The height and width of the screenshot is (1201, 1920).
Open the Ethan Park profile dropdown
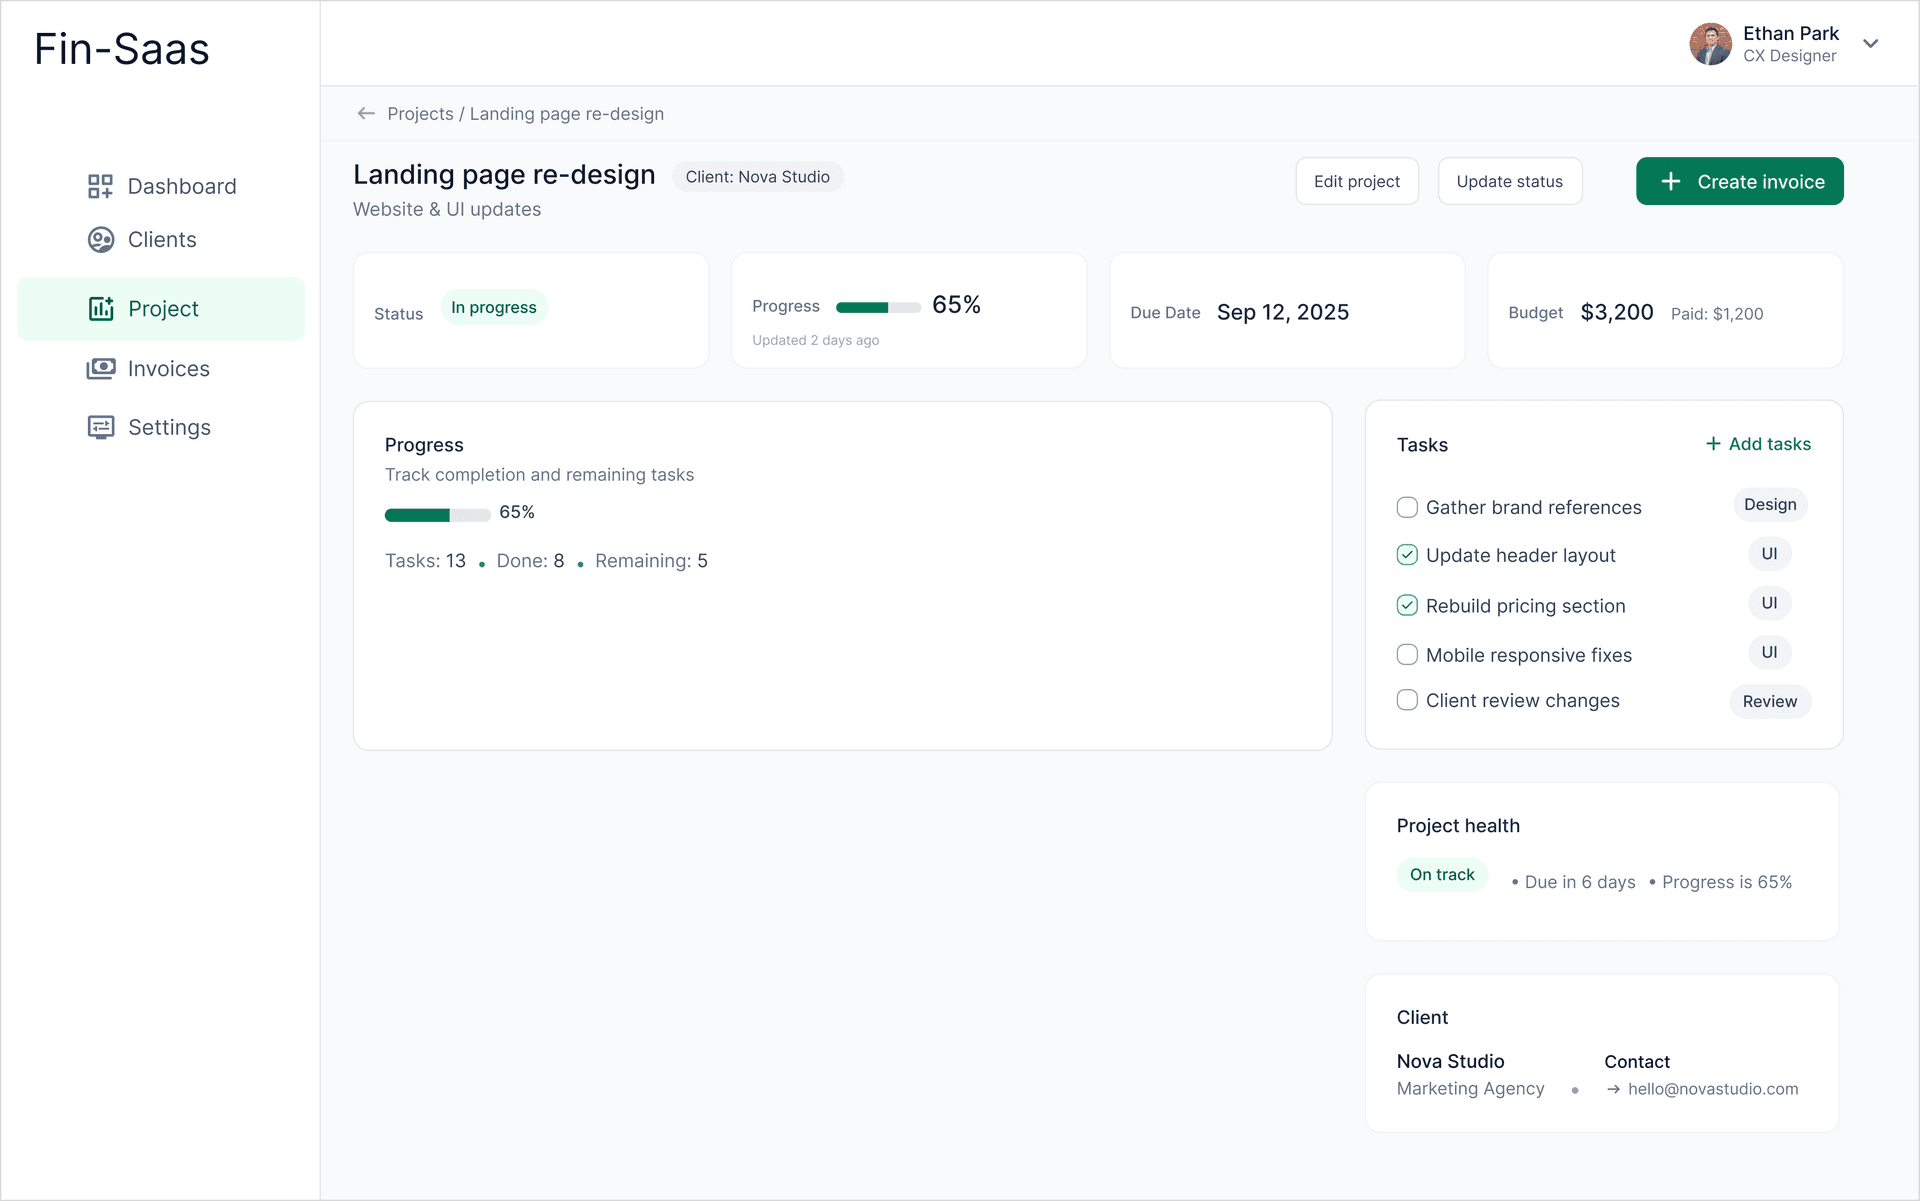coord(1872,44)
